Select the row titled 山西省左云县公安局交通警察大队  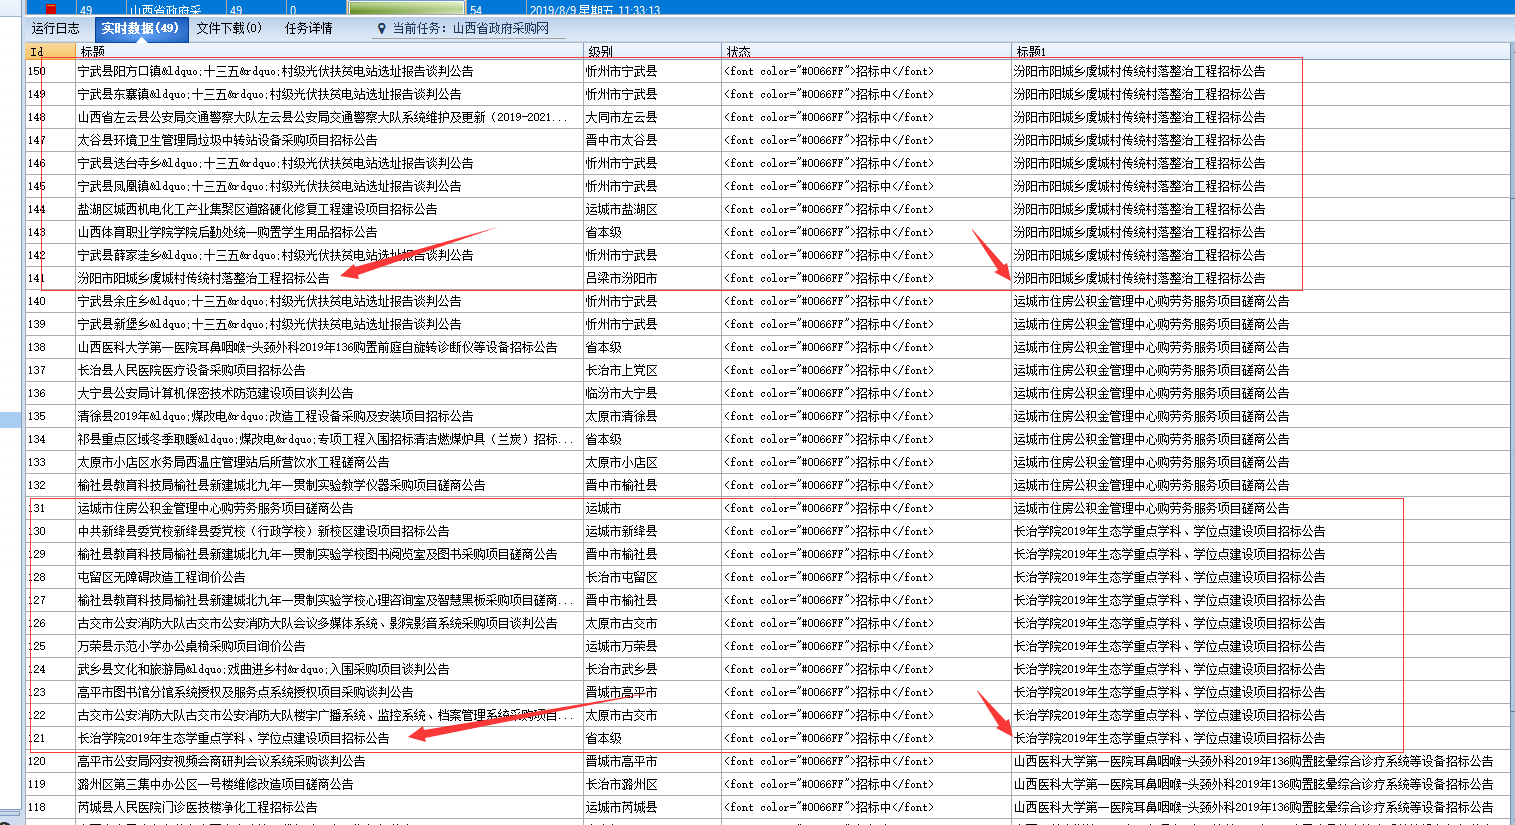point(330,117)
